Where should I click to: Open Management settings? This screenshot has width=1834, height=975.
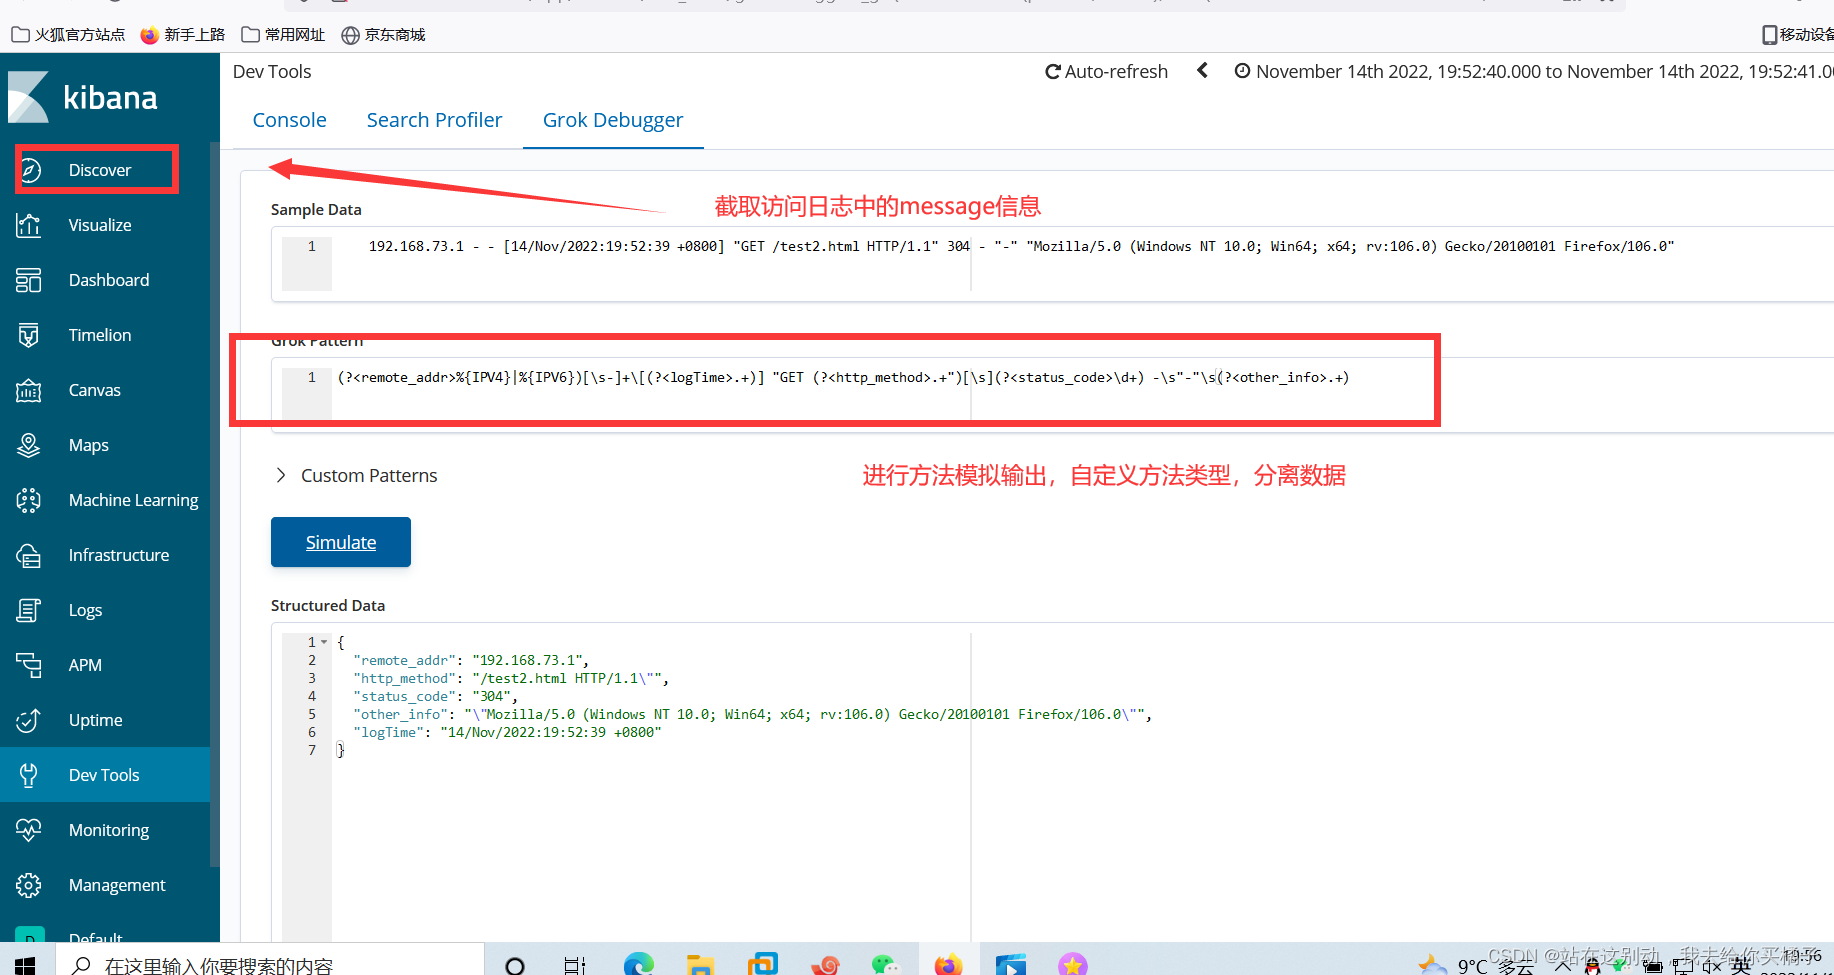(117, 884)
